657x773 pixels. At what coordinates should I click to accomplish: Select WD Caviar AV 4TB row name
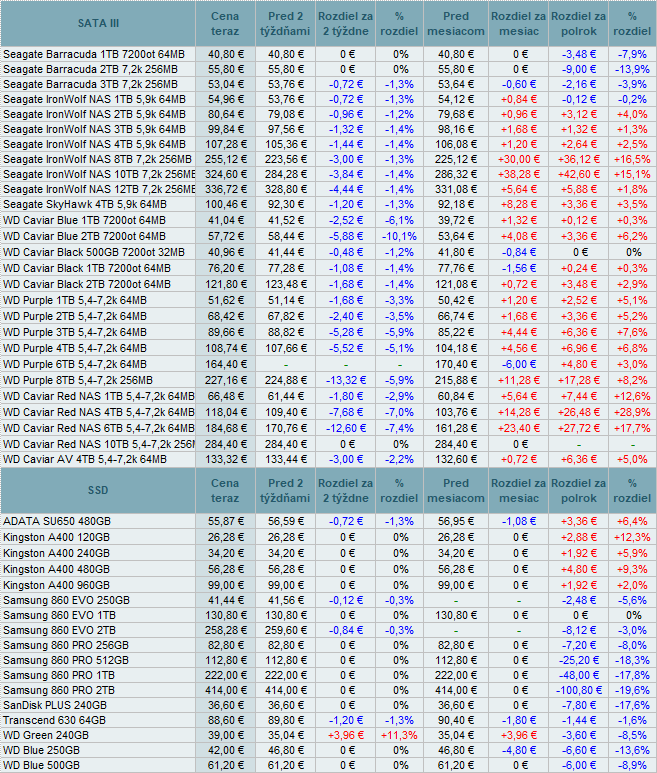85,459
